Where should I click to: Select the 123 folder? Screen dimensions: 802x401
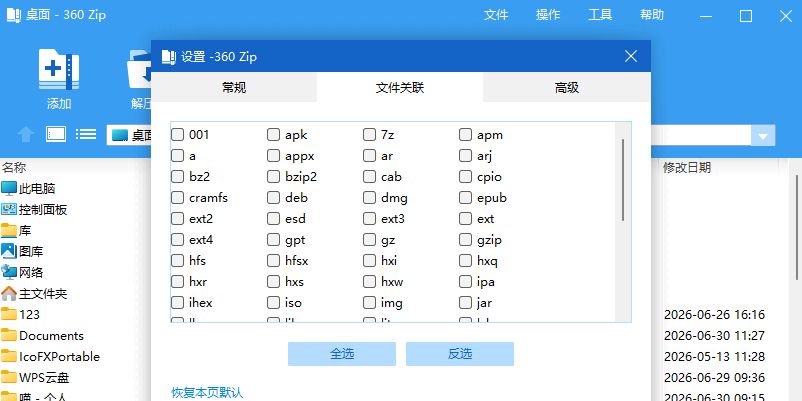[x=20, y=315]
